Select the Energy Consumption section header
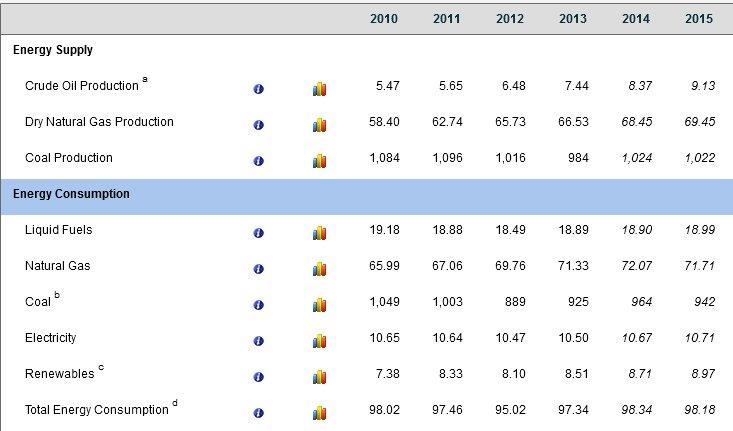This screenshot has width=733, height=431. coord(71,194)
